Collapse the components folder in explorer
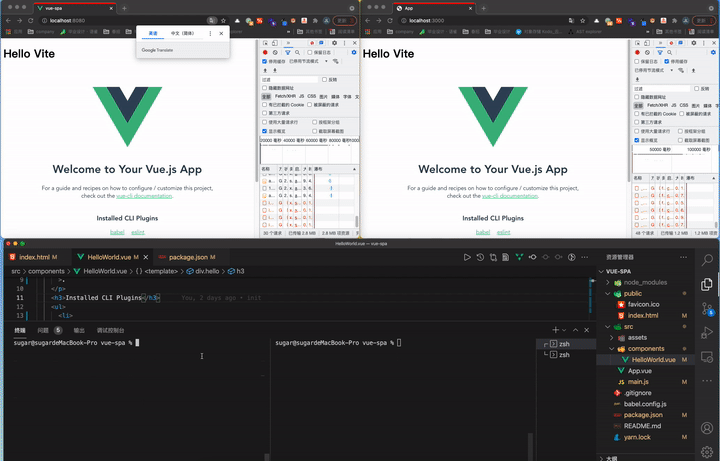720x461 pixels. tap(612, 349)
